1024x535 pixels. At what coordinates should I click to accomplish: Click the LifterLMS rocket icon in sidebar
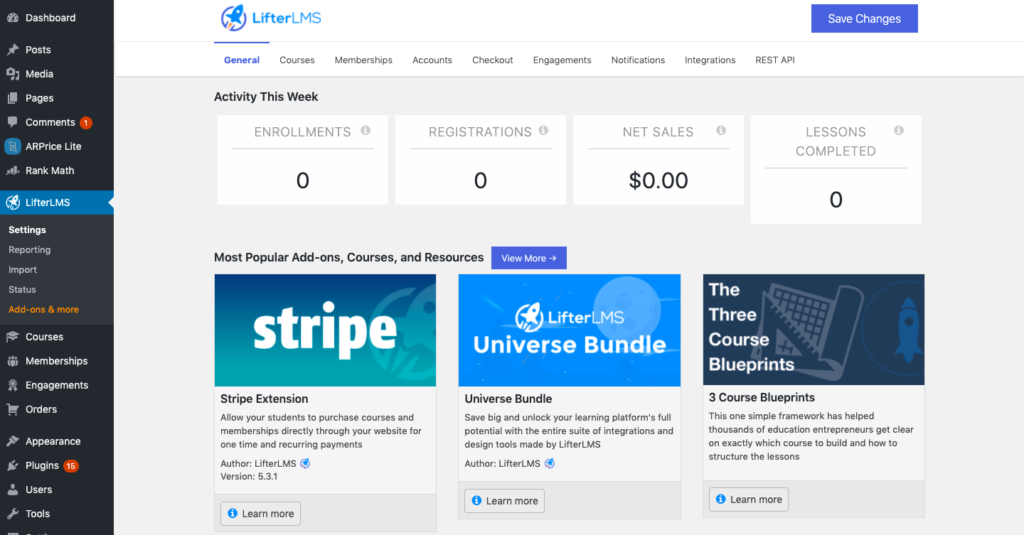coord(12,203)
